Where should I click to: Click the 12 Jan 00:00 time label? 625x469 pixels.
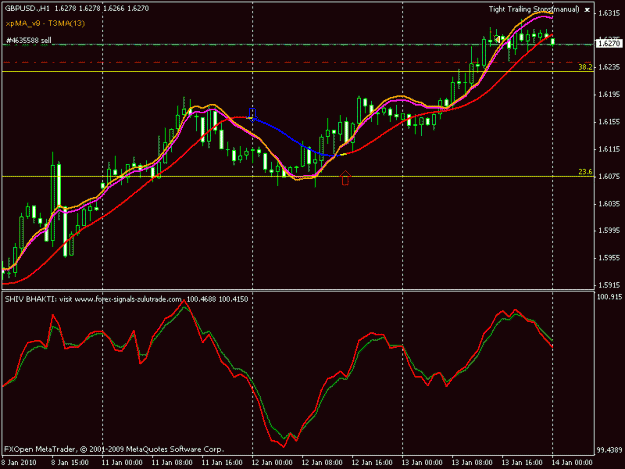coord(272,463)
